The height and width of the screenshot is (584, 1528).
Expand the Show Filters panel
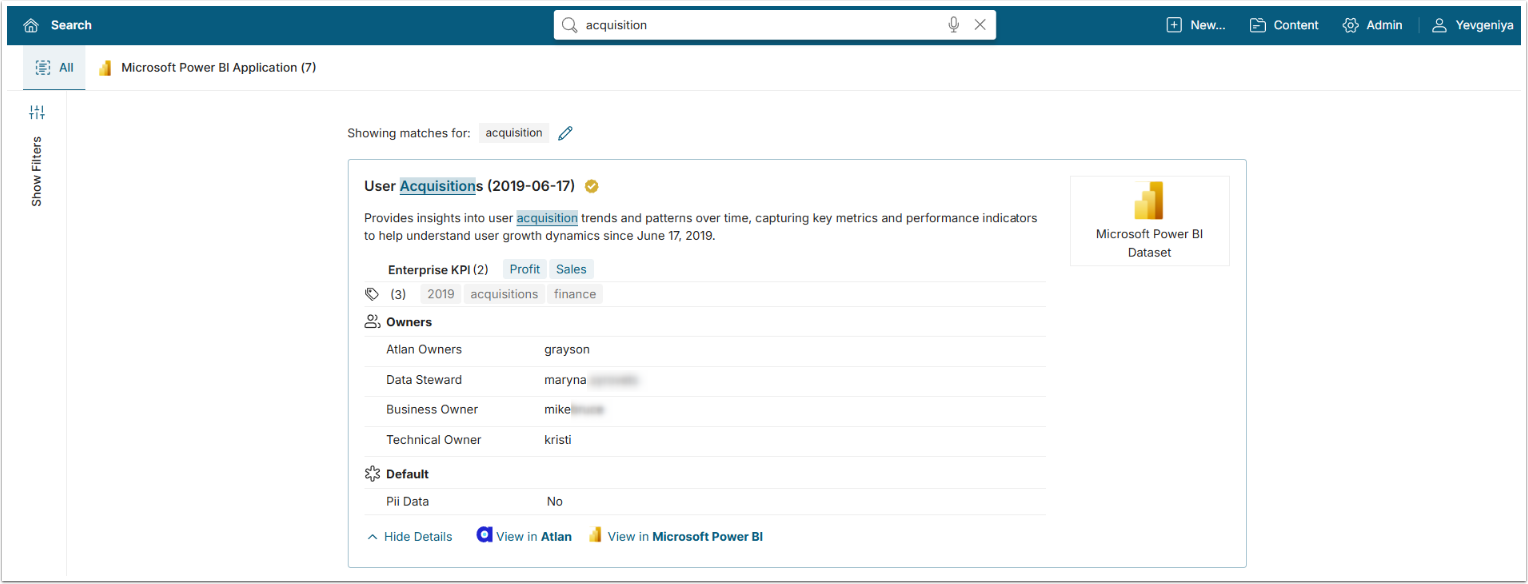pos(37,171)
